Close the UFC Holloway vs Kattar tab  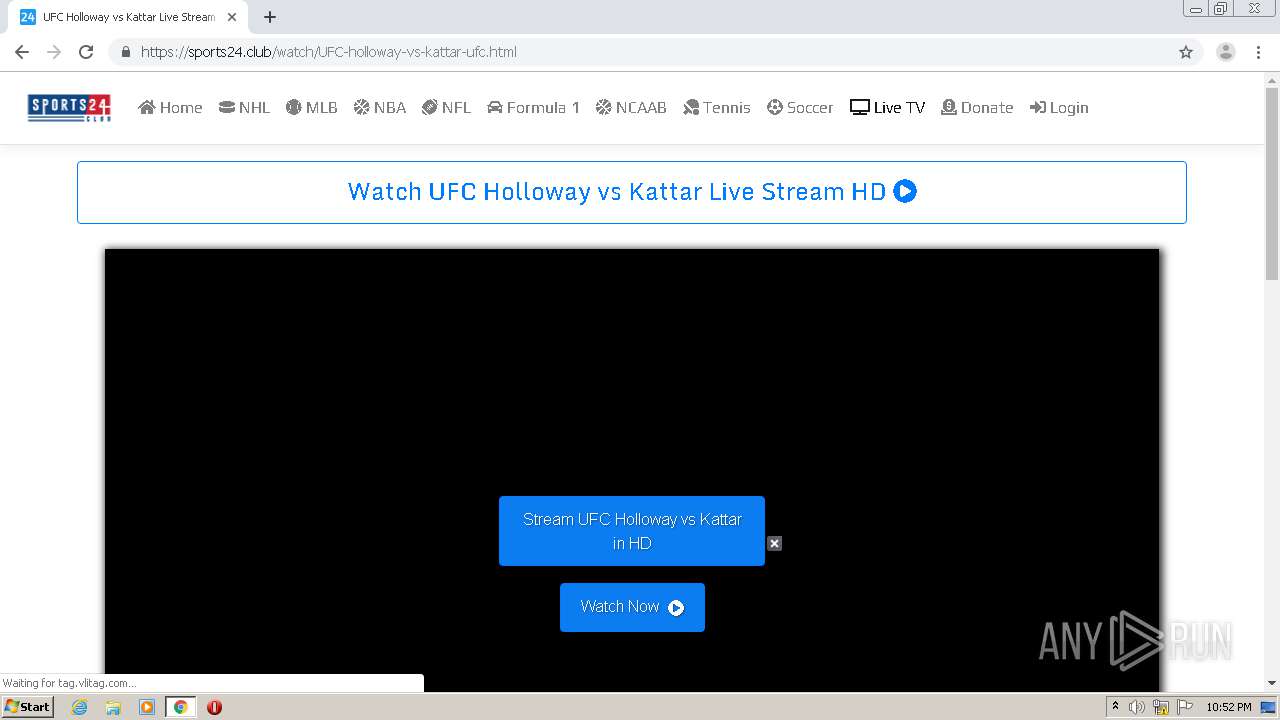click(x=232, y=17)
